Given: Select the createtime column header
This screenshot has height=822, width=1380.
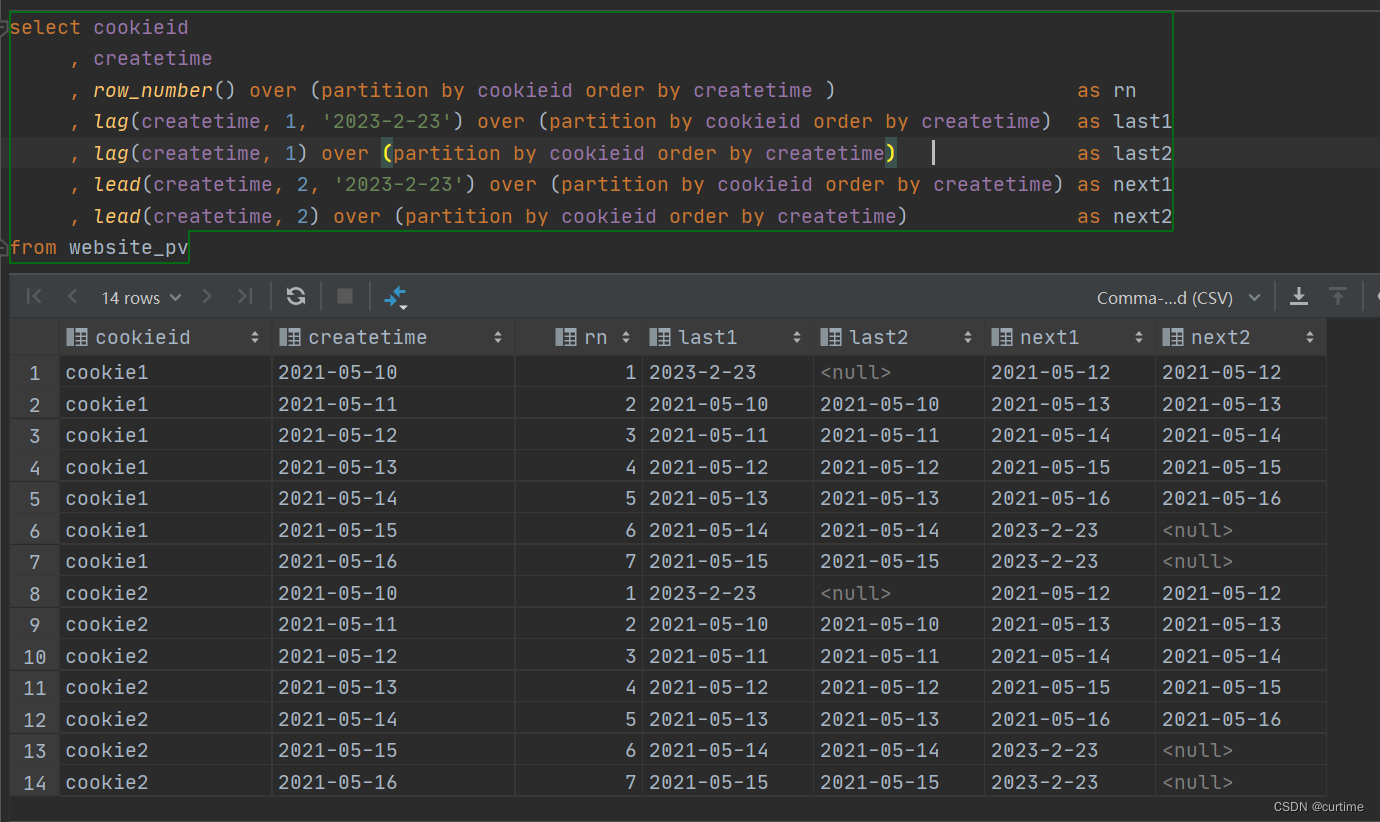Looking at the screenshot, I should pyautogui.click(x=393, y=337).
